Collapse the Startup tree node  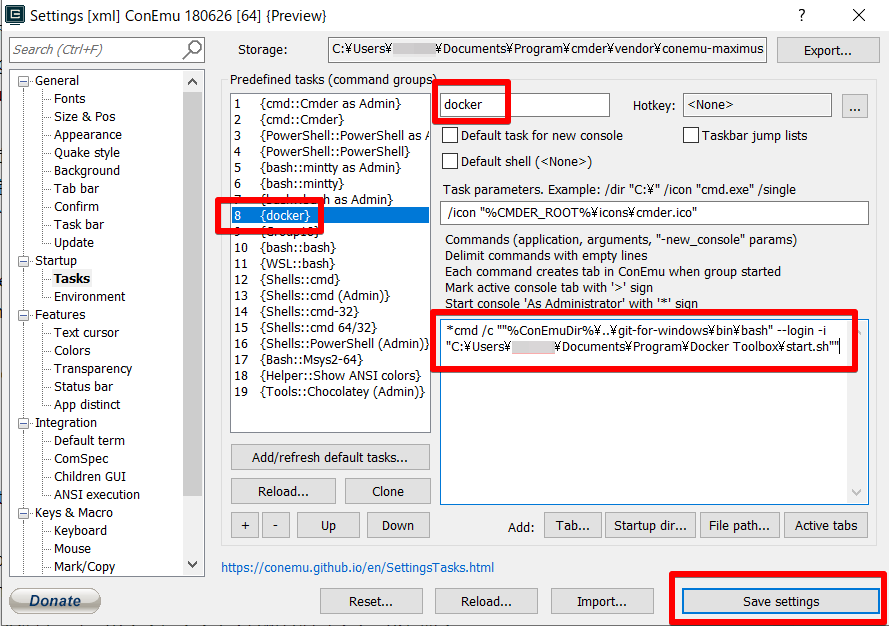pos(23,261)
